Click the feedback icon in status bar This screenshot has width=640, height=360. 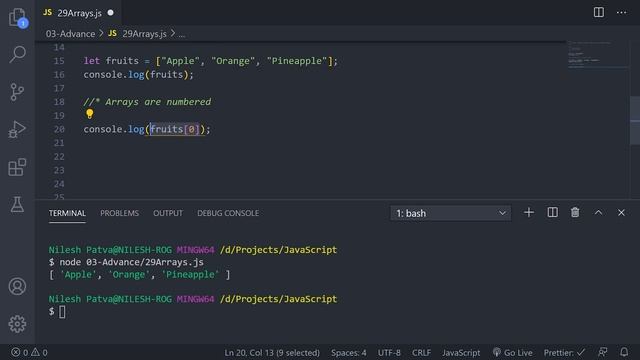pos(602,352)
